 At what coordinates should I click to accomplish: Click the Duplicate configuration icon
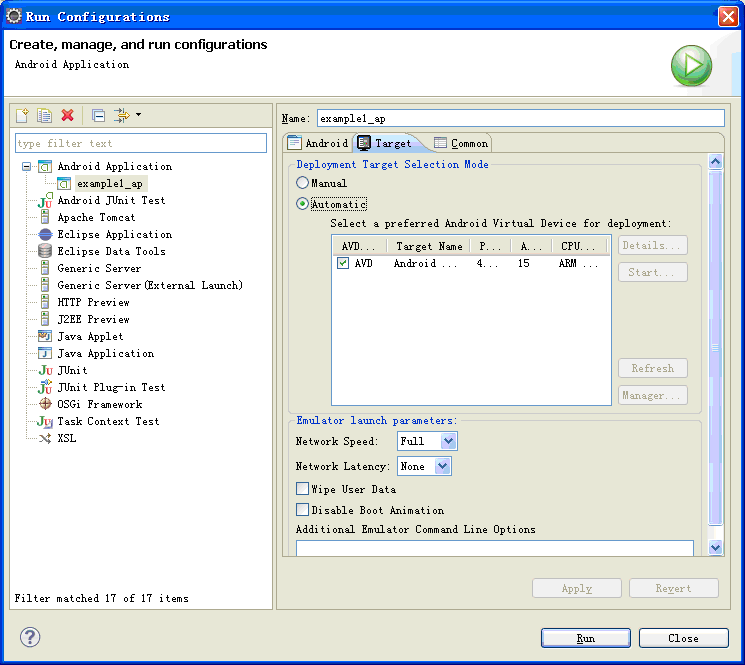[x=45, y=115]
